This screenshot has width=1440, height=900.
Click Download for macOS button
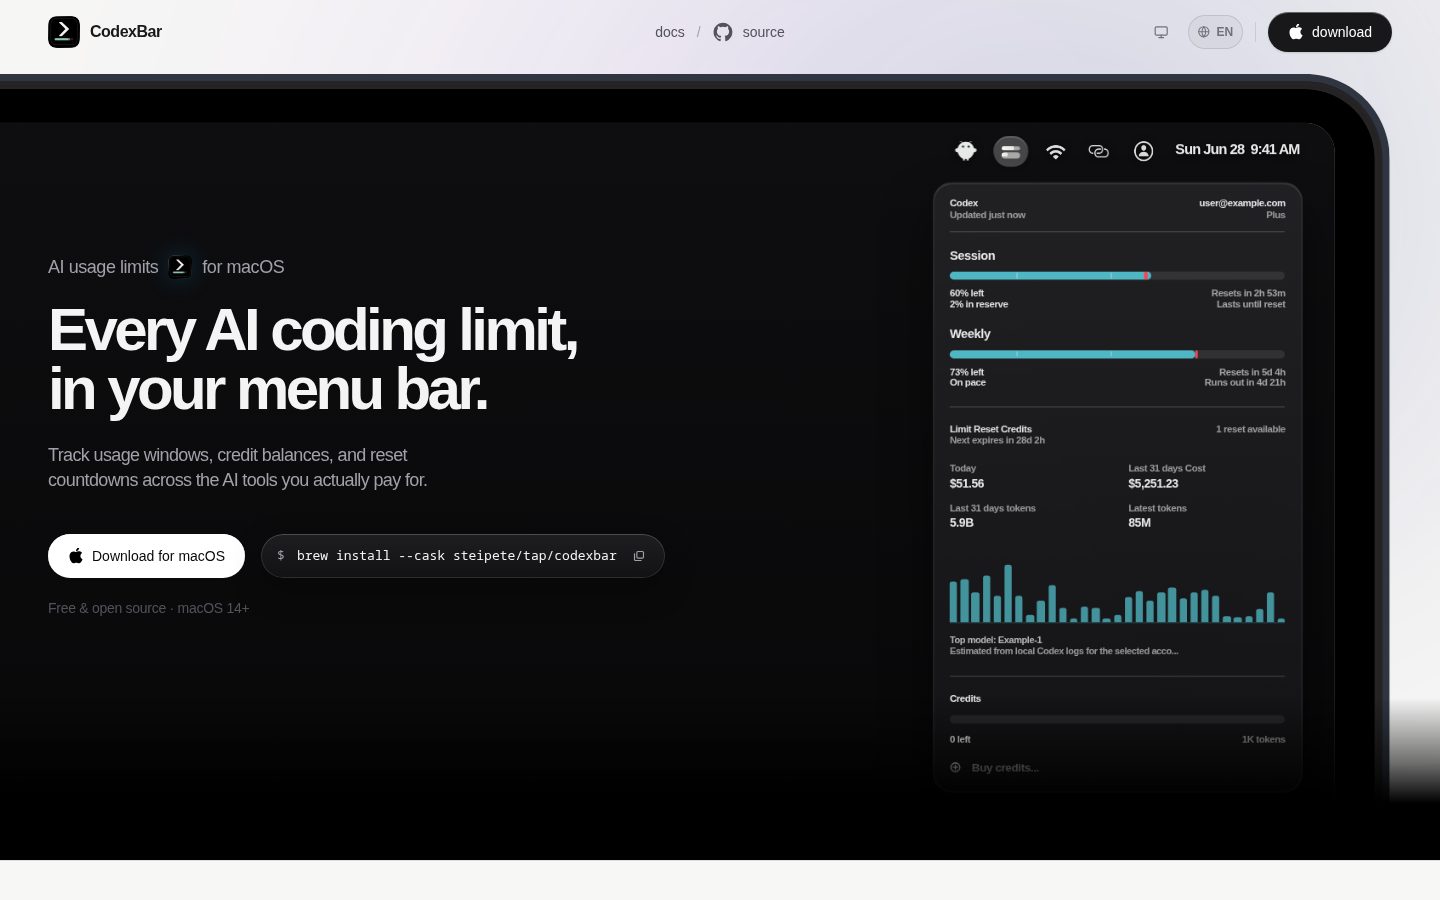tap(146, 556)
